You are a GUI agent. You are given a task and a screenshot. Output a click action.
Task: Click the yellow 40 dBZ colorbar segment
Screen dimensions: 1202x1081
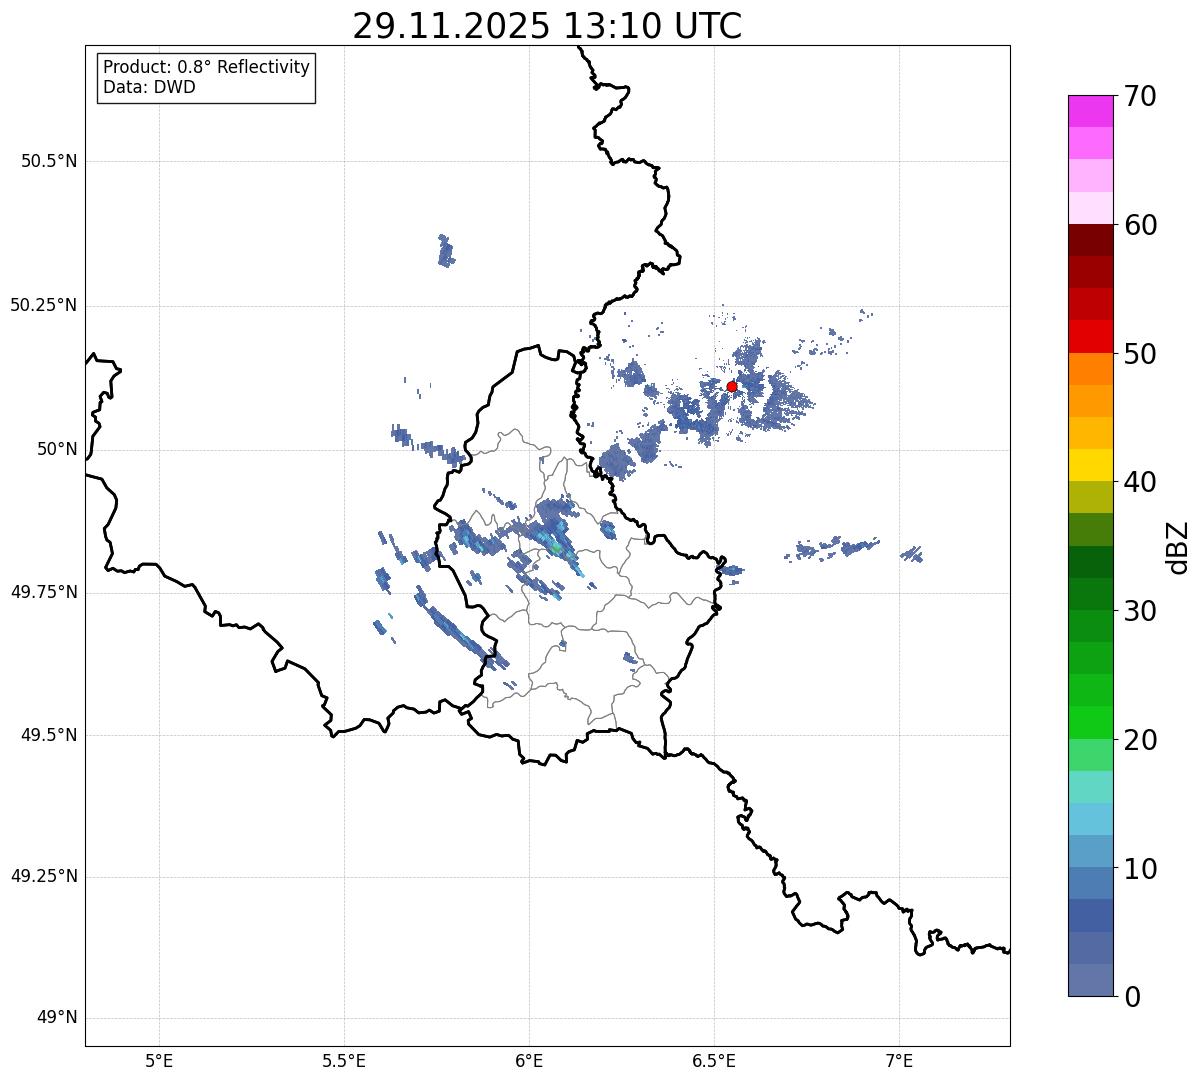tap(1090, 465)
